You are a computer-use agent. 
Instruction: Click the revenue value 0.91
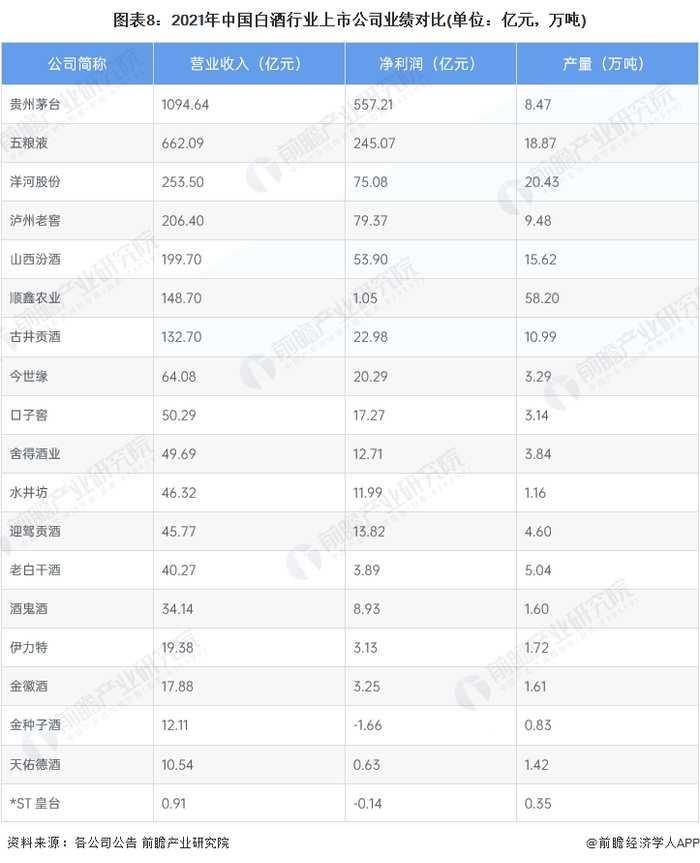click(x=173, y=804)
